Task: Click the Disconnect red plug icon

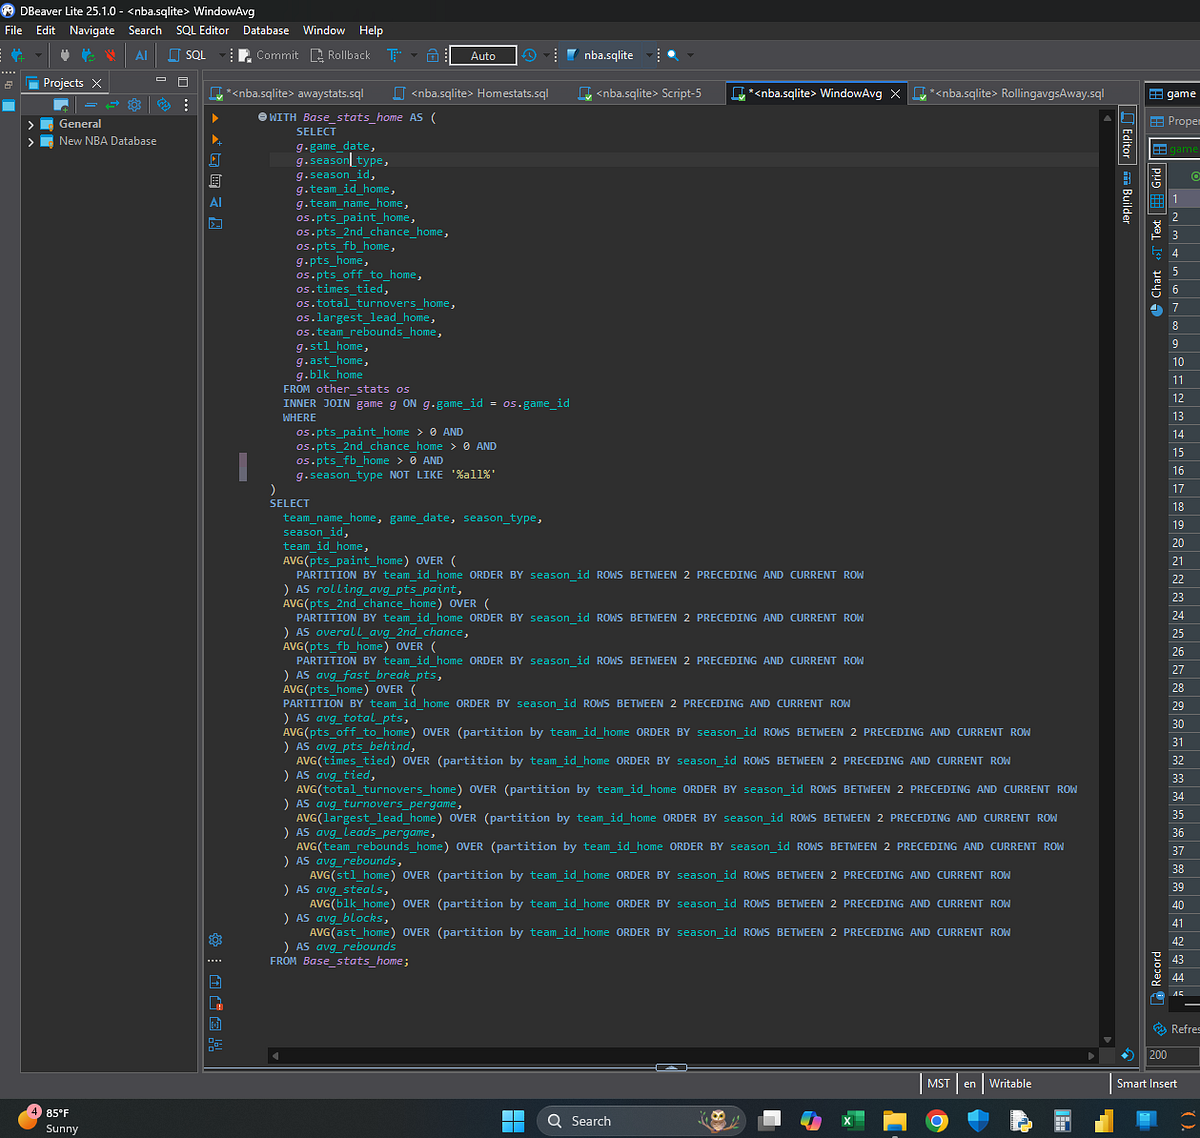Action: [x=110, y=55]
